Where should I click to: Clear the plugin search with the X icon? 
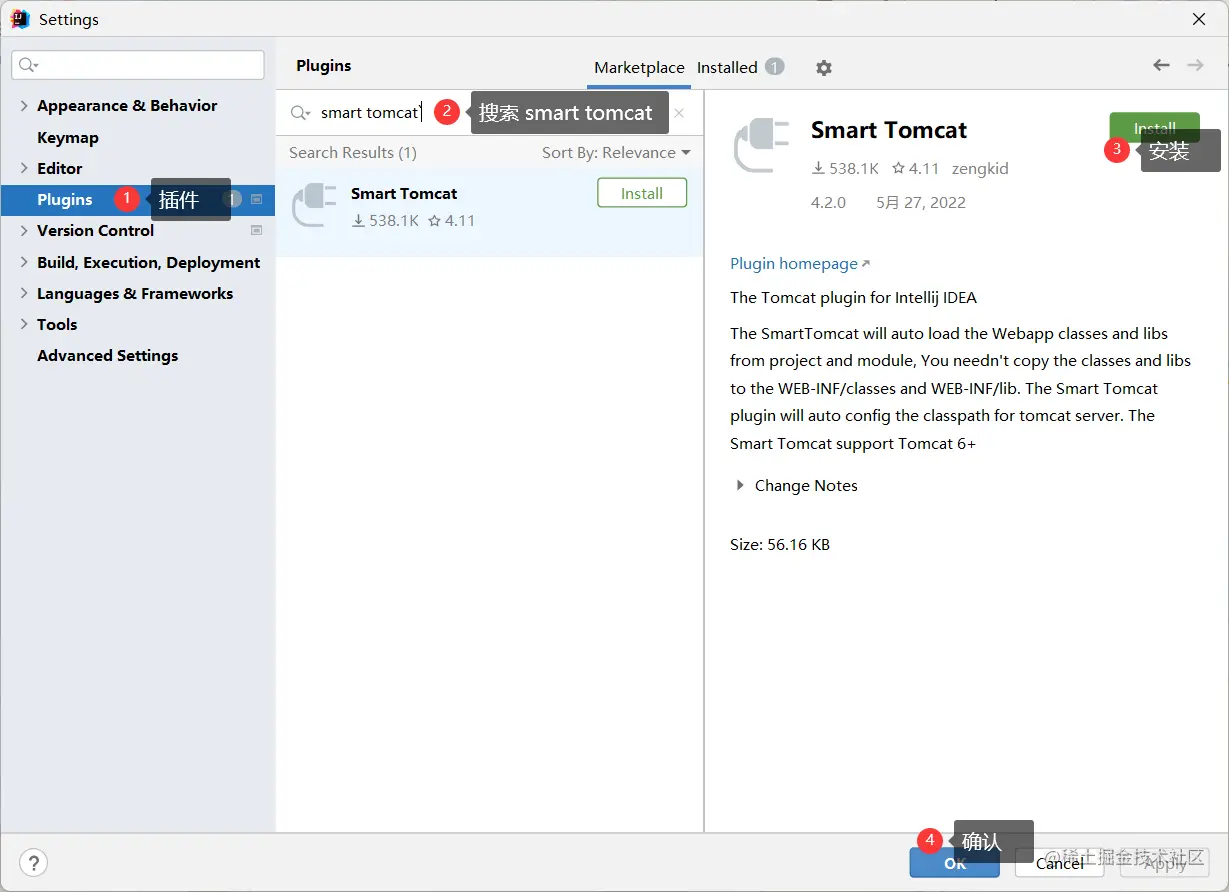click(679, 113)
